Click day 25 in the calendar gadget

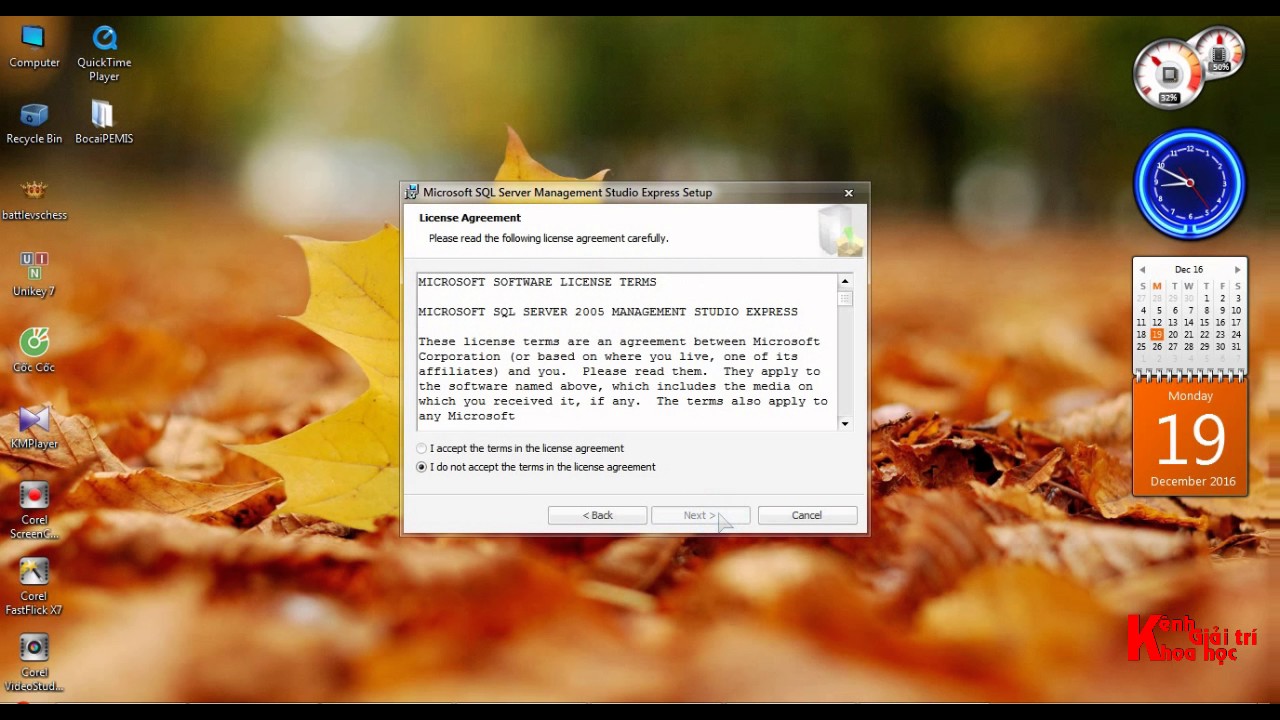pyautogui.click(x=1141, y=347)
